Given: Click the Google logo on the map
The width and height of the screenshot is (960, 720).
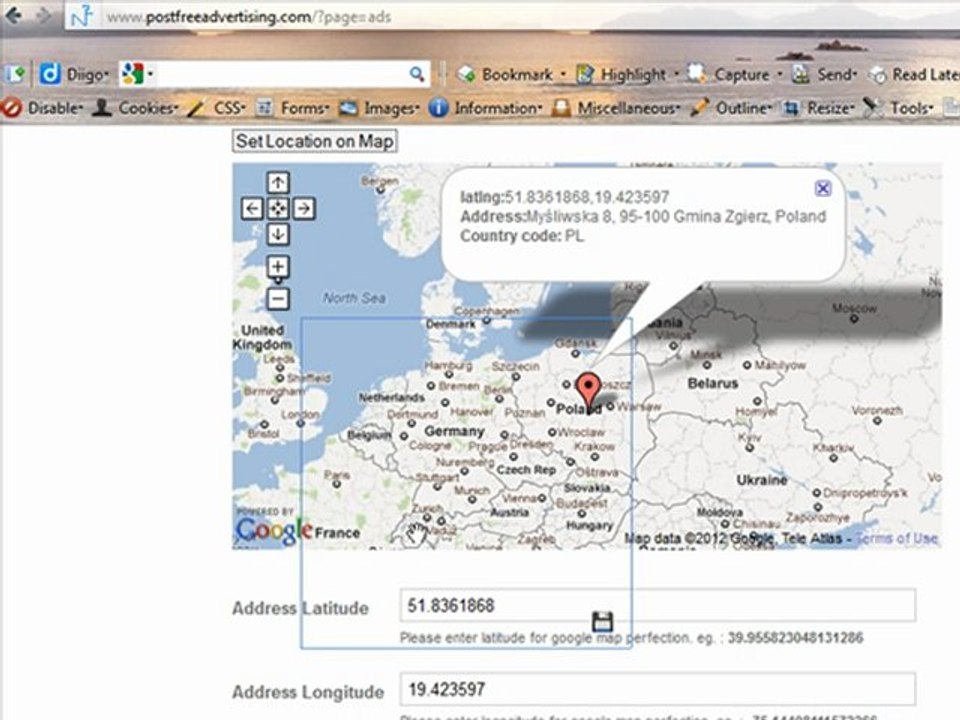Looking at the screenshot, I should (274, 530).
